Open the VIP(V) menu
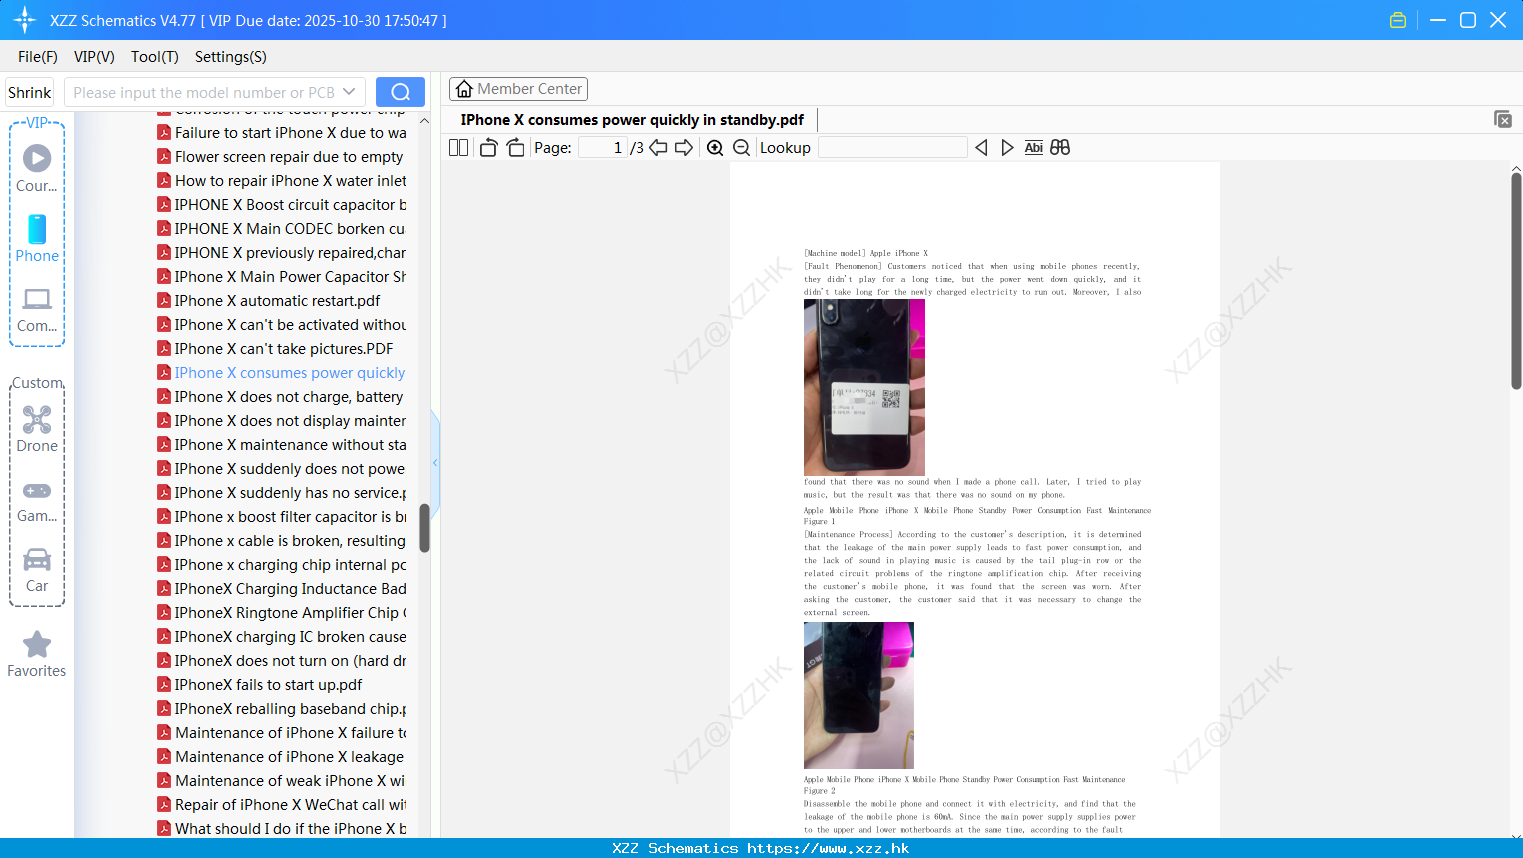1523x858 pixels. [x=94, y=57]
